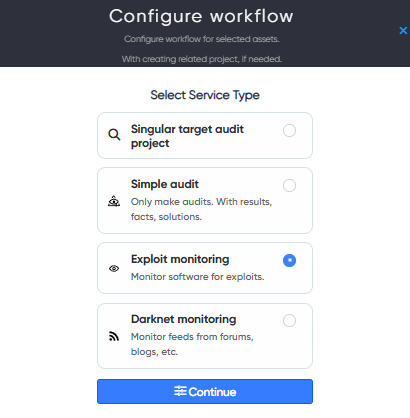
Task: Select the Singular target audit project radio button
Action: click(289, 130)
